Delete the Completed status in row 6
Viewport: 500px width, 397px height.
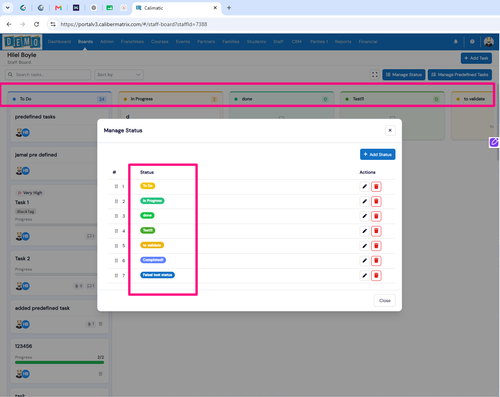point(376,261)
